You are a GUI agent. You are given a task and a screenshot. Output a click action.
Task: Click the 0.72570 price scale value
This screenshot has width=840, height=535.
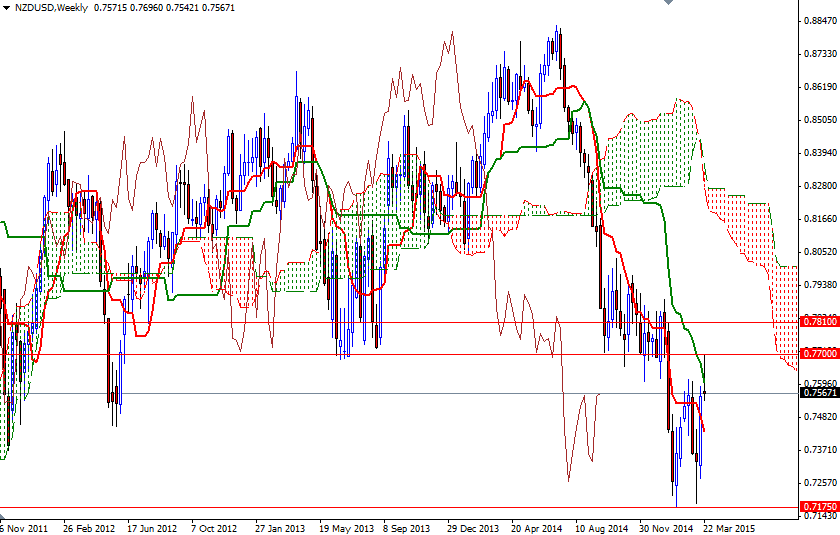[x=820, y=483]
